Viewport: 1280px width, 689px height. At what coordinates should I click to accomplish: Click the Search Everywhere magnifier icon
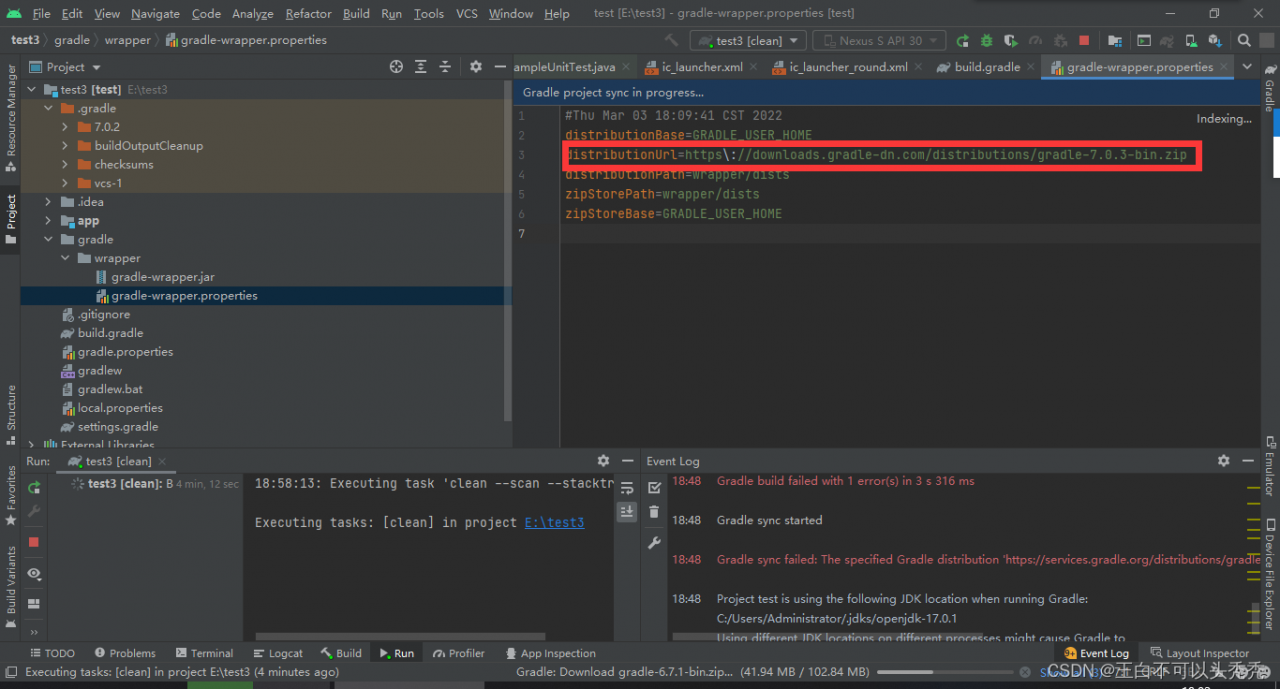(x=1244, y=41)
